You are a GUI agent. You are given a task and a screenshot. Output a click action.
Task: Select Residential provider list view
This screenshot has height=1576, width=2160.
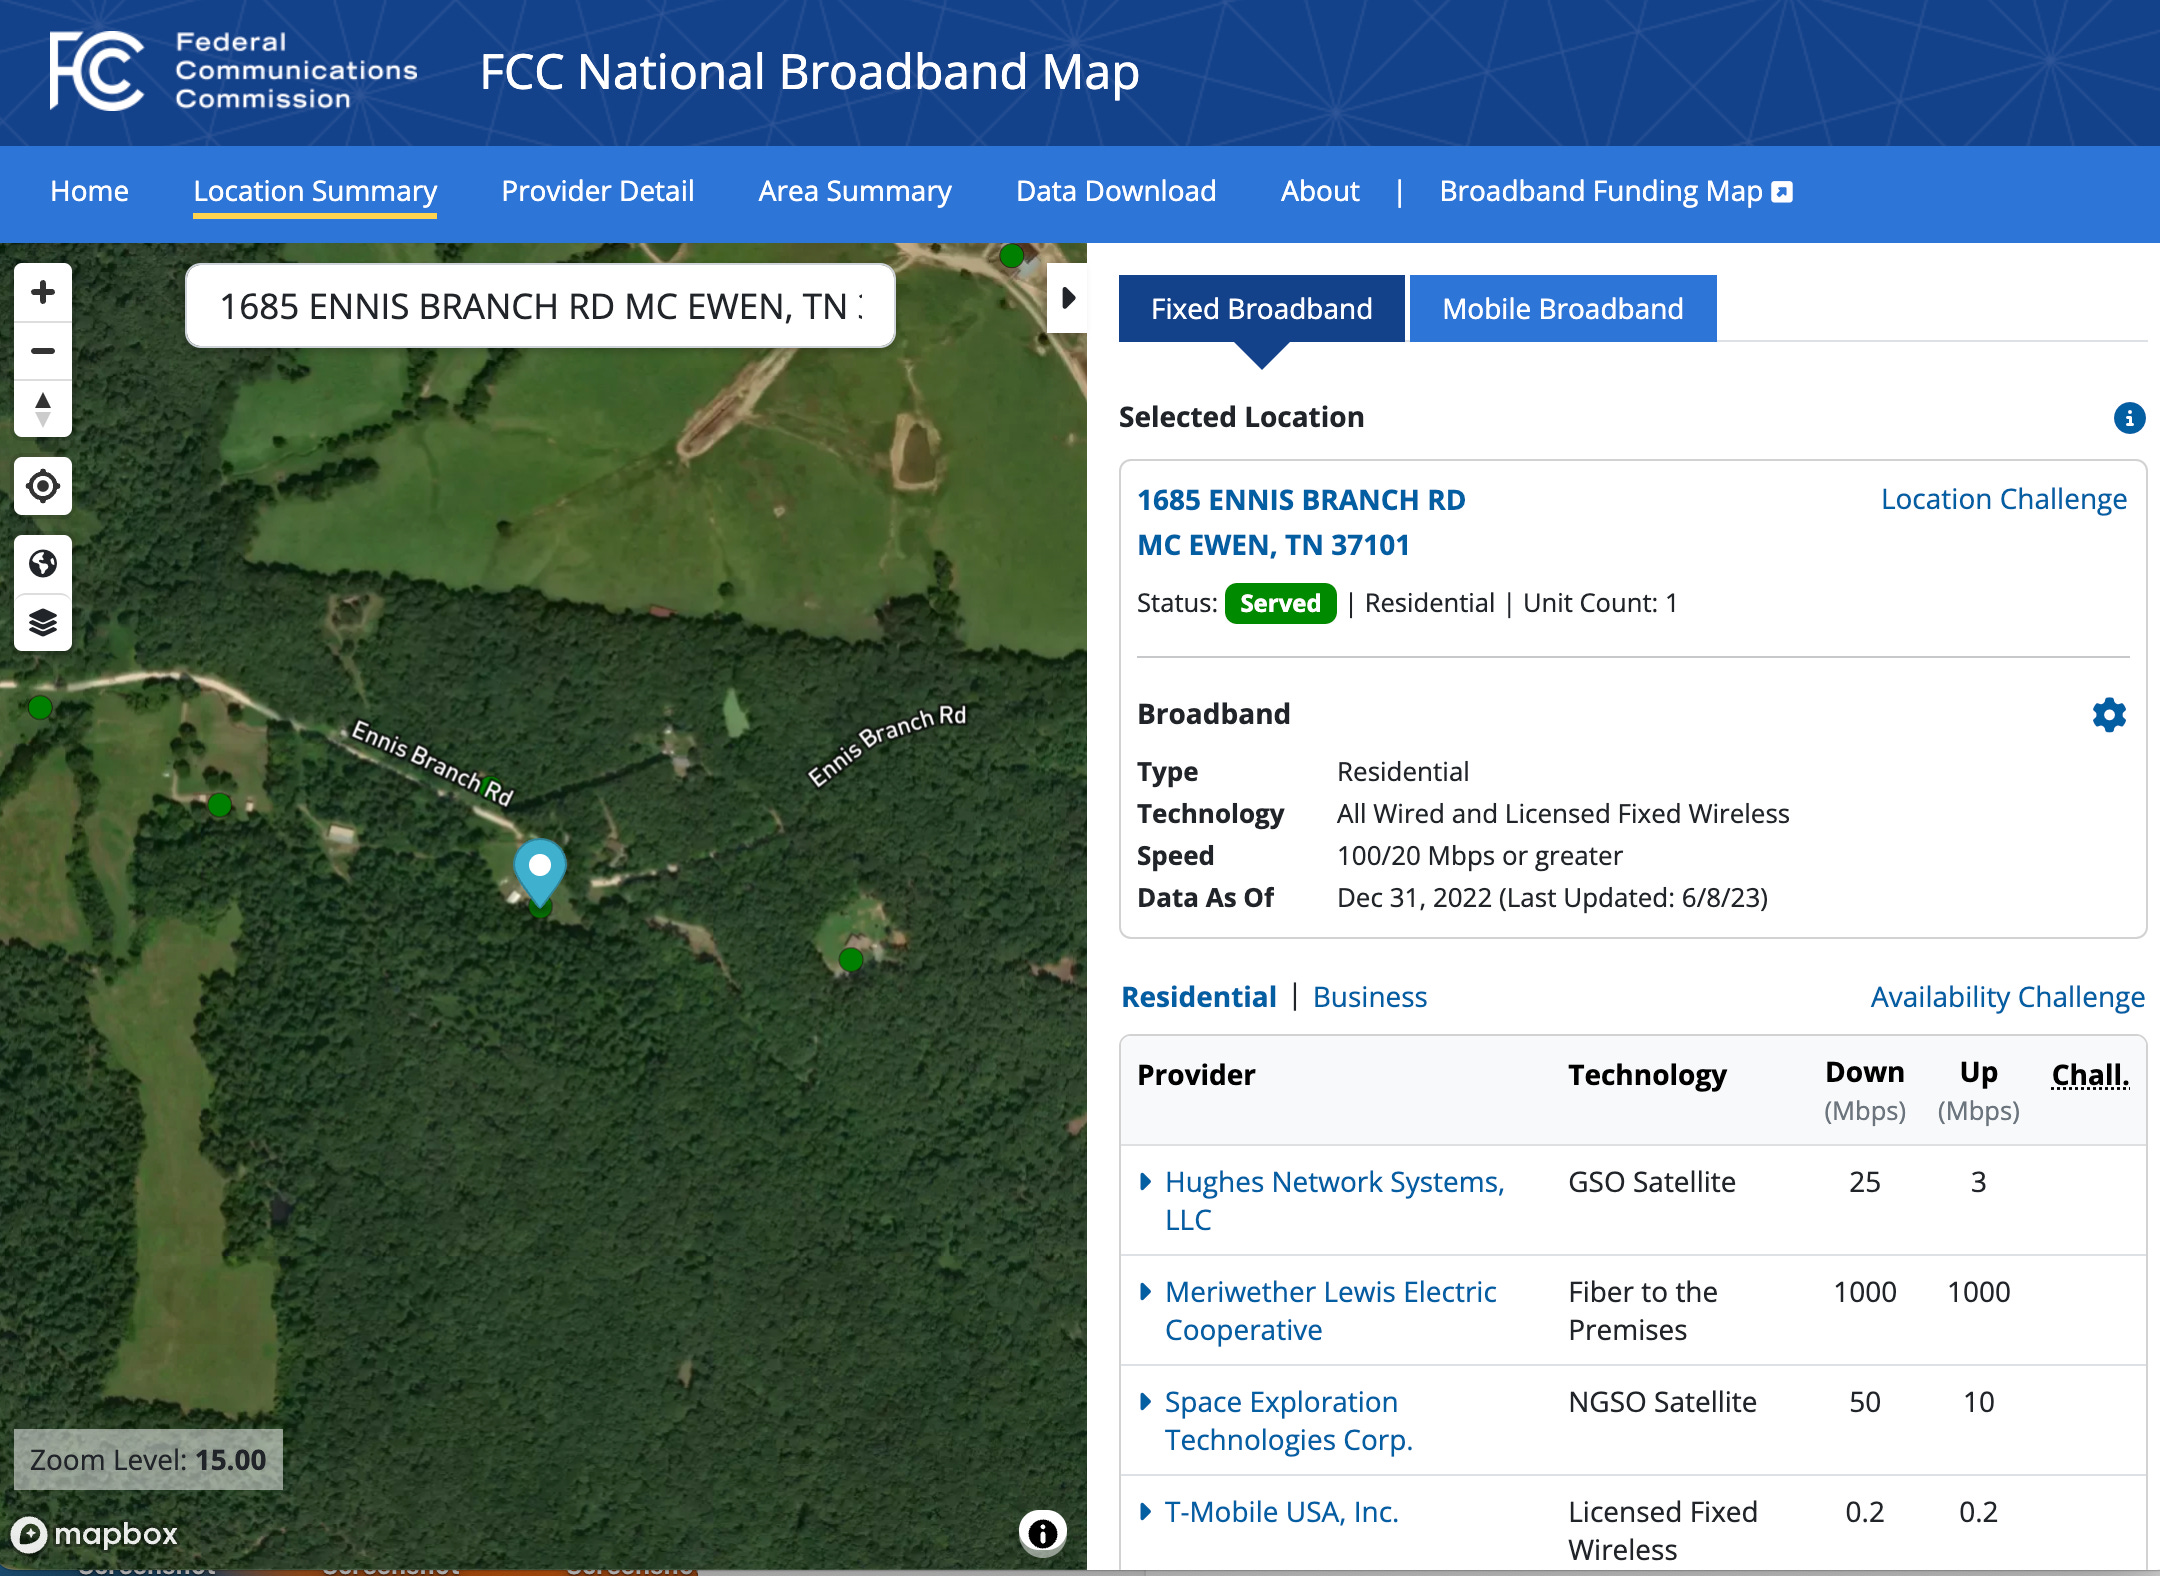[1198, 997]
